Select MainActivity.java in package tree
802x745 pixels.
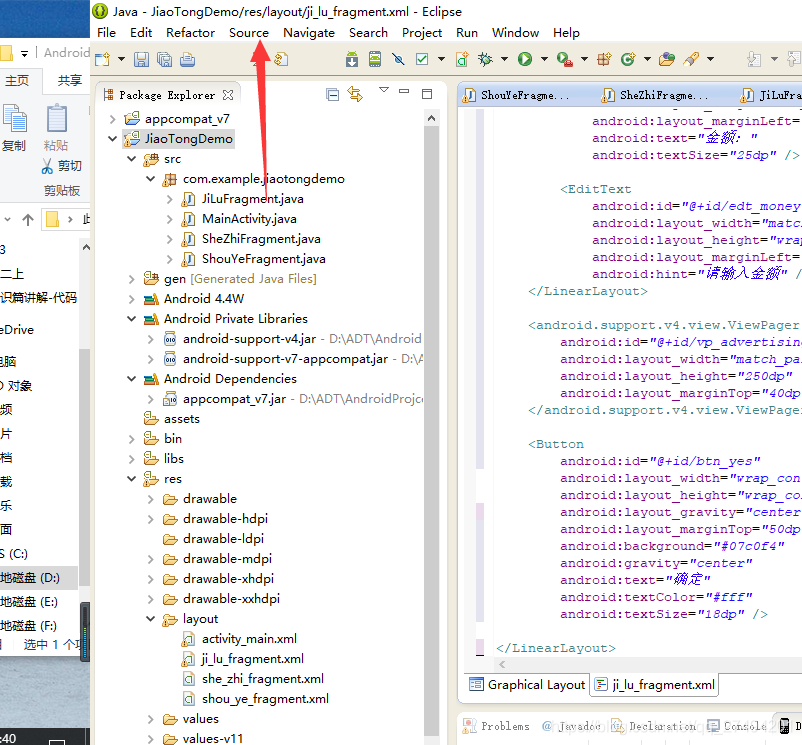[249, 219]
